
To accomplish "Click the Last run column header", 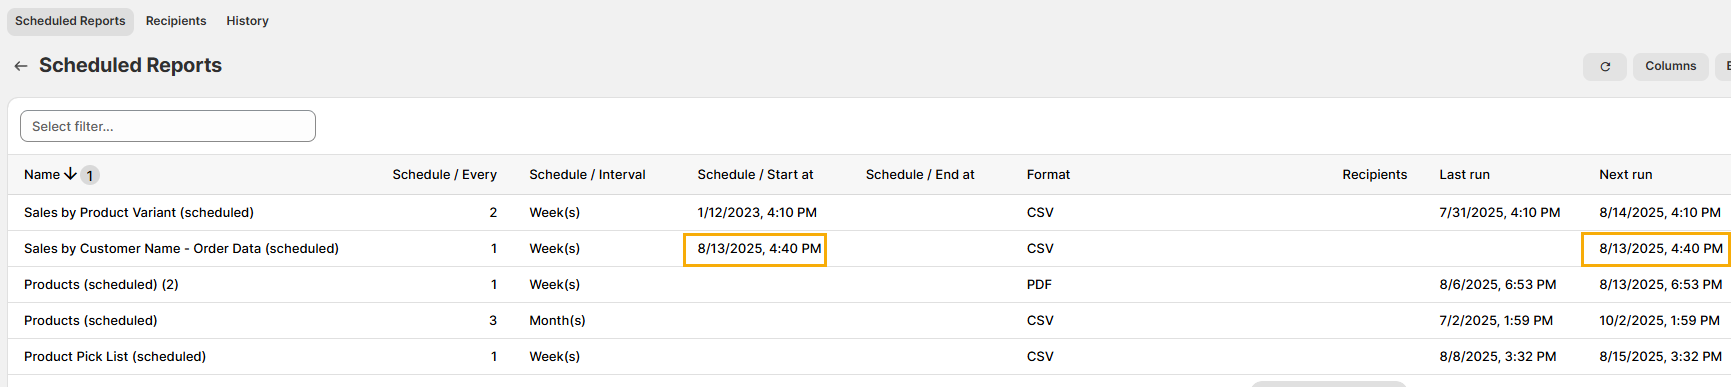I will 1464,175.
